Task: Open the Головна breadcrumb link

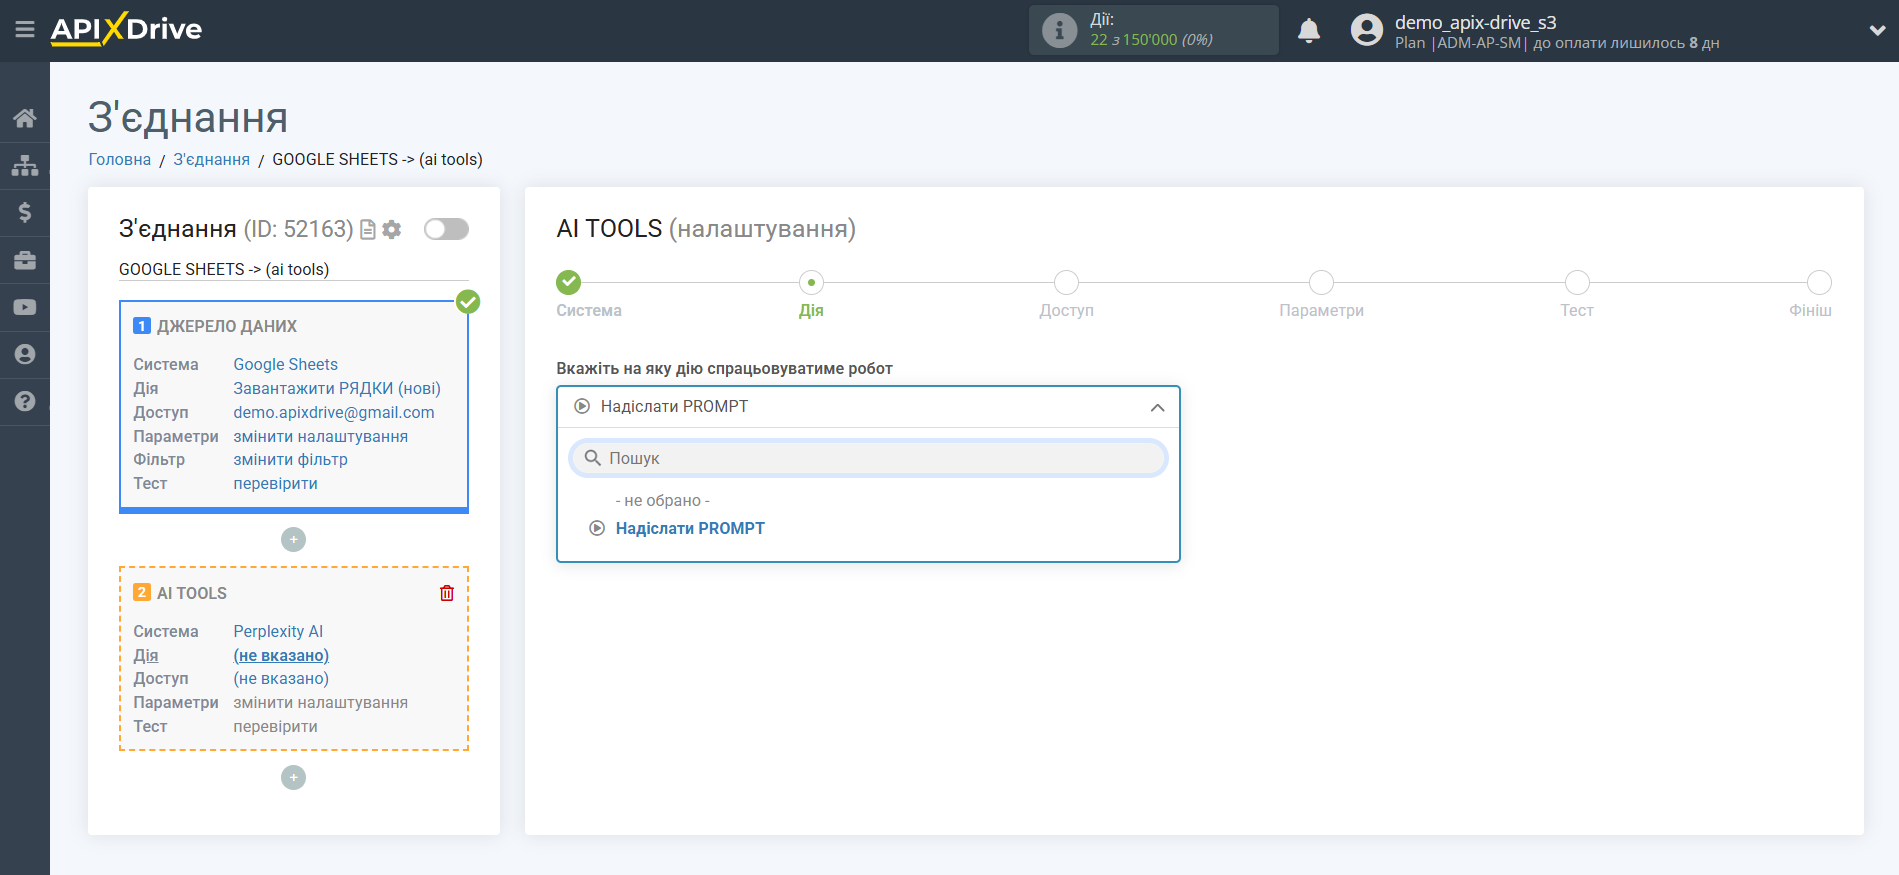Action: 120,160
